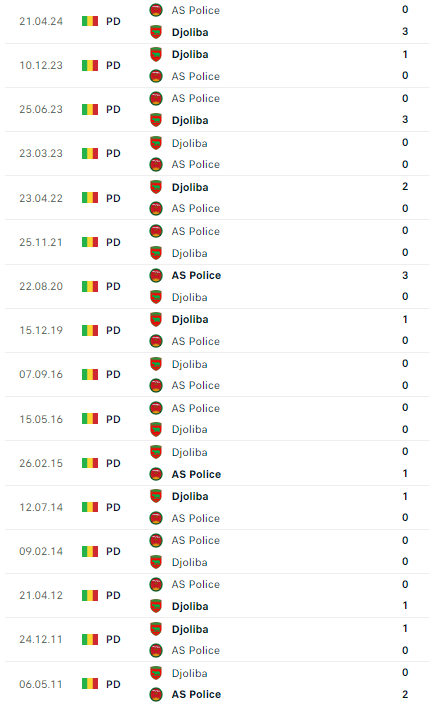Click Djoliba crest in 06.05.11 match
This screenshot has height=703, width=429.
[156, 673]
